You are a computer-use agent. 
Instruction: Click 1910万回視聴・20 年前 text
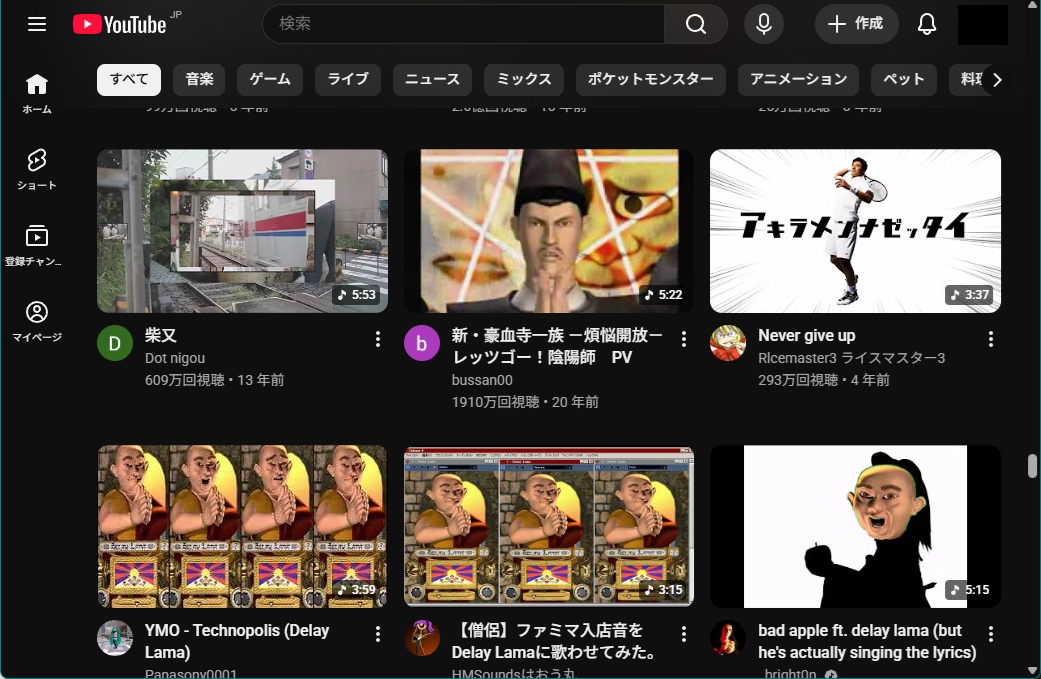(x=525, y=402)
